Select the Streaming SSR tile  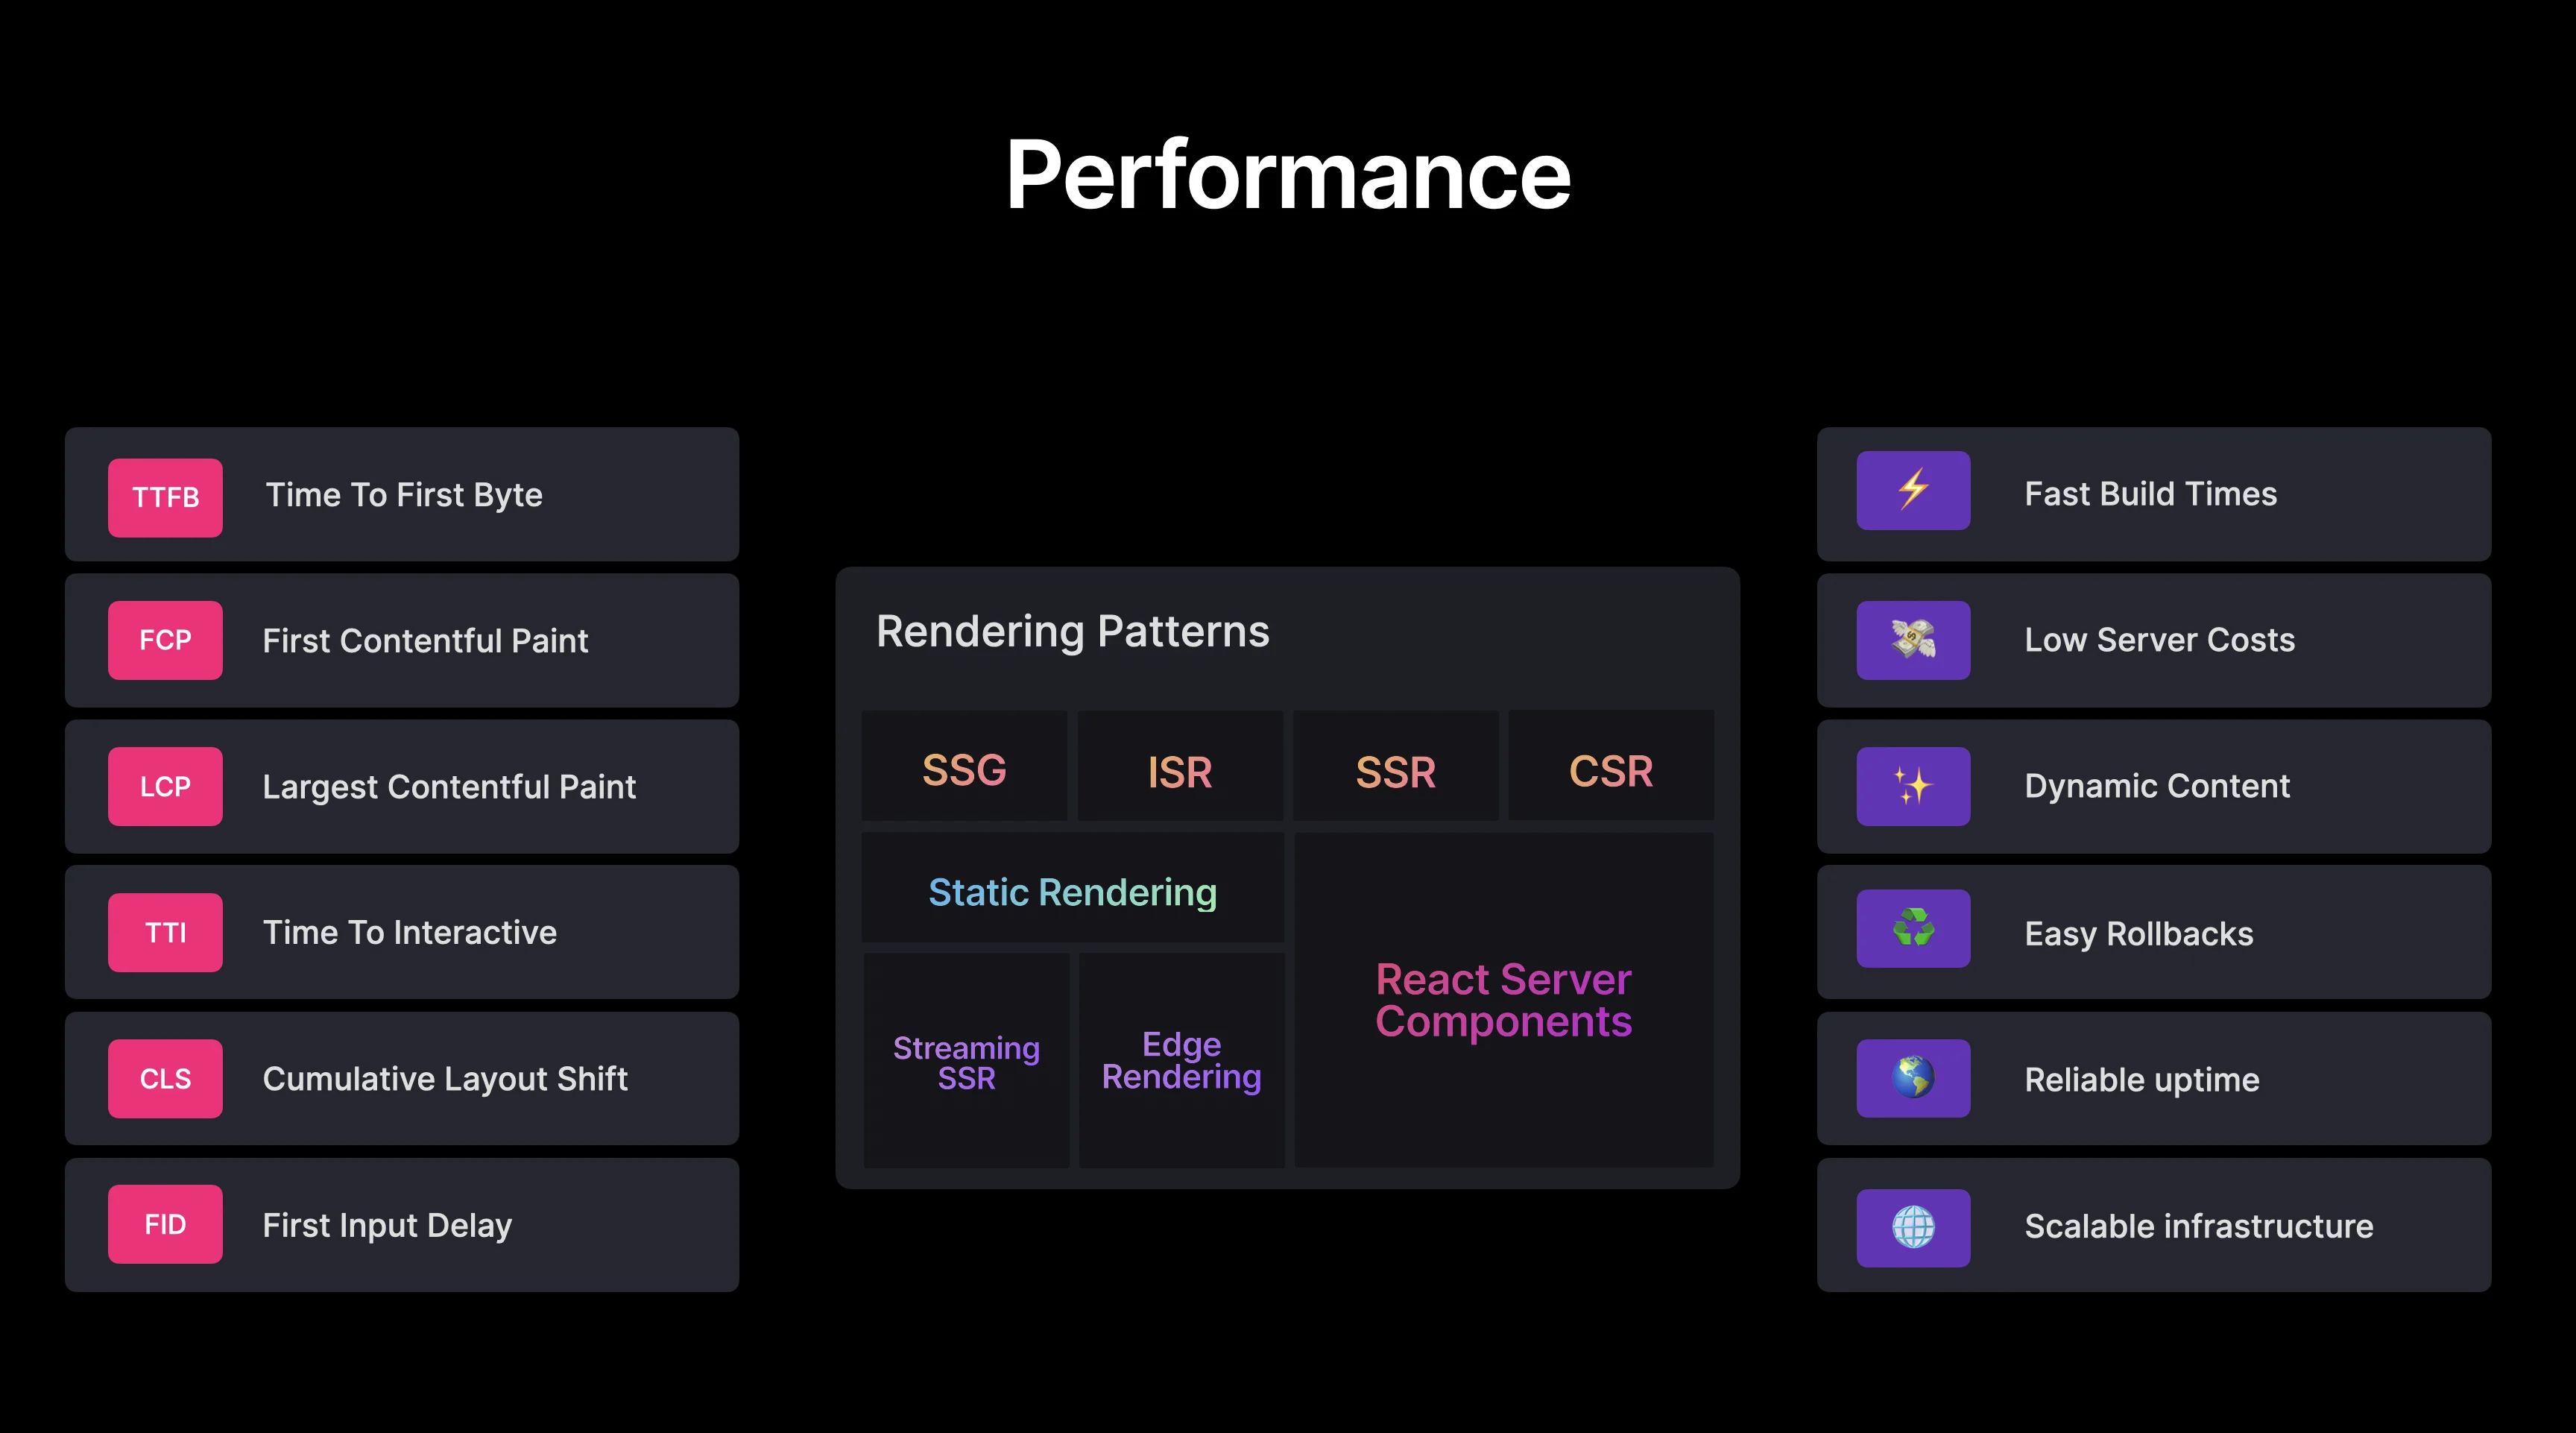click(x=966, y=1061)
